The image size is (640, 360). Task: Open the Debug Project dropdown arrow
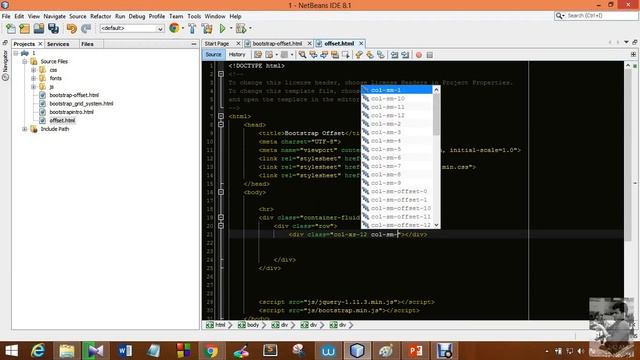click(250, 28)
